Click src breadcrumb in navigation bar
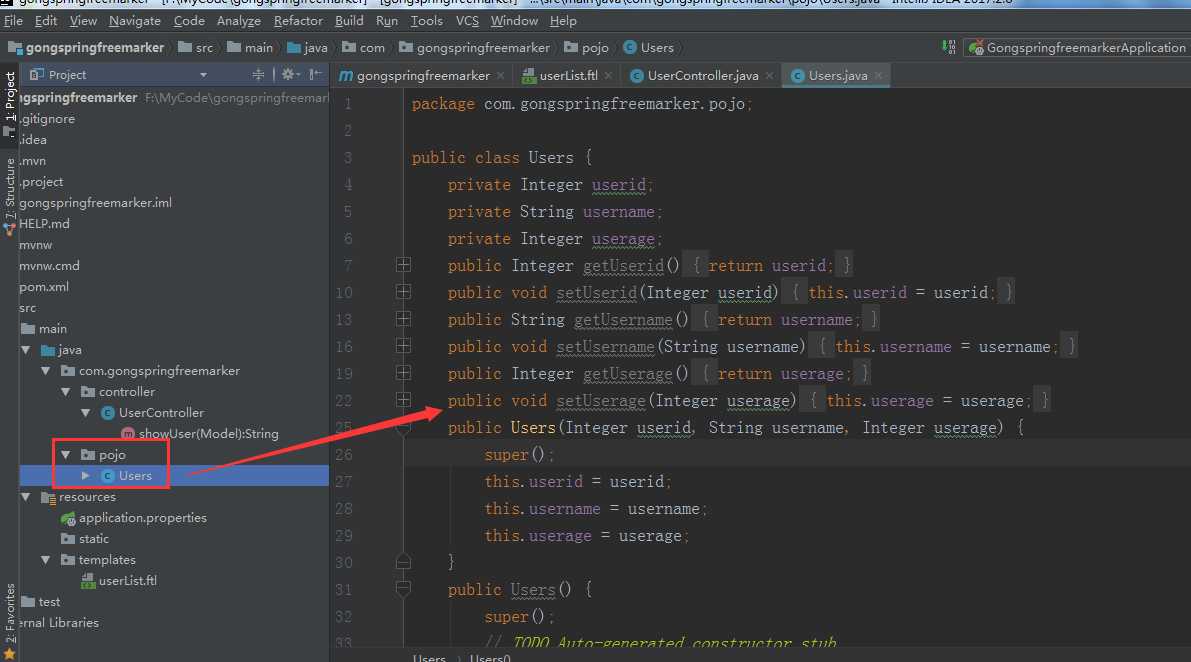The image size is (1191, 662). (x=196, y=48)
